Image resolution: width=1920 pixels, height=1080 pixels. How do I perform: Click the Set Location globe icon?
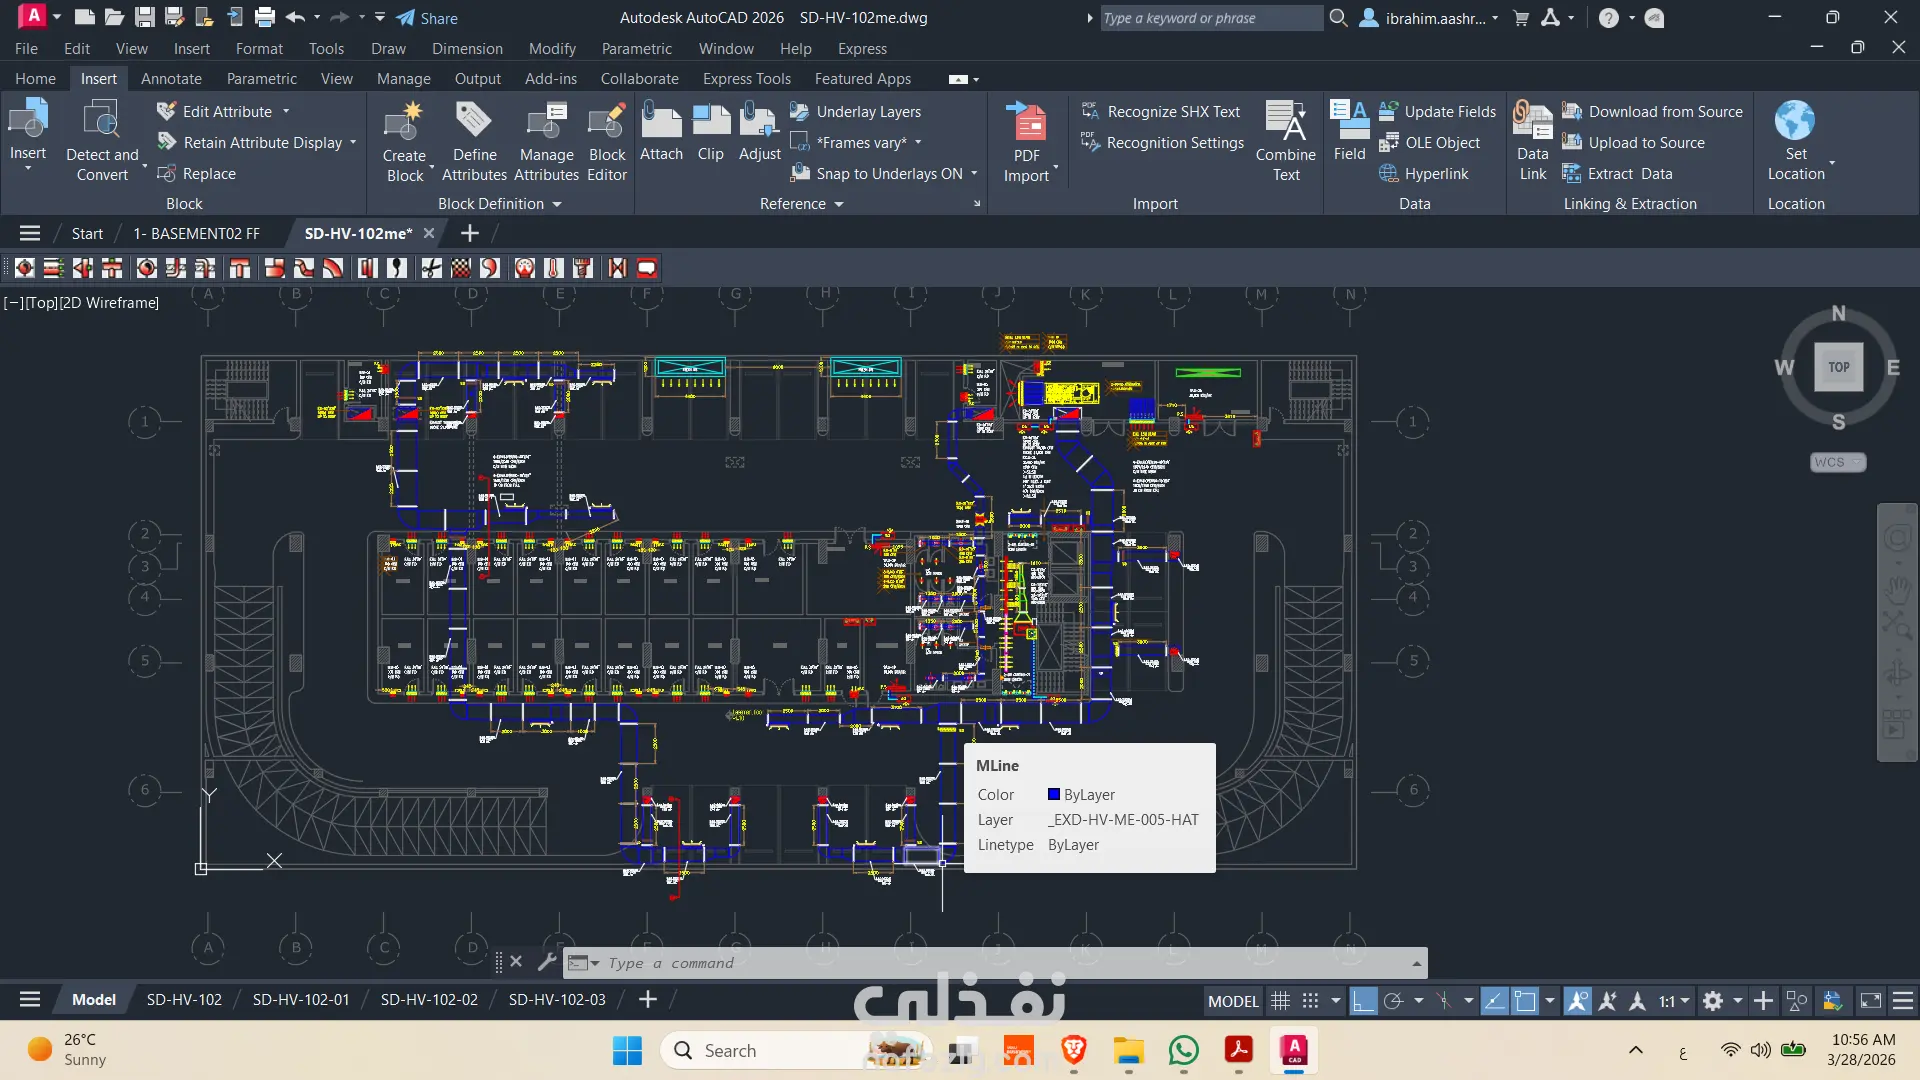point(1795,122)
